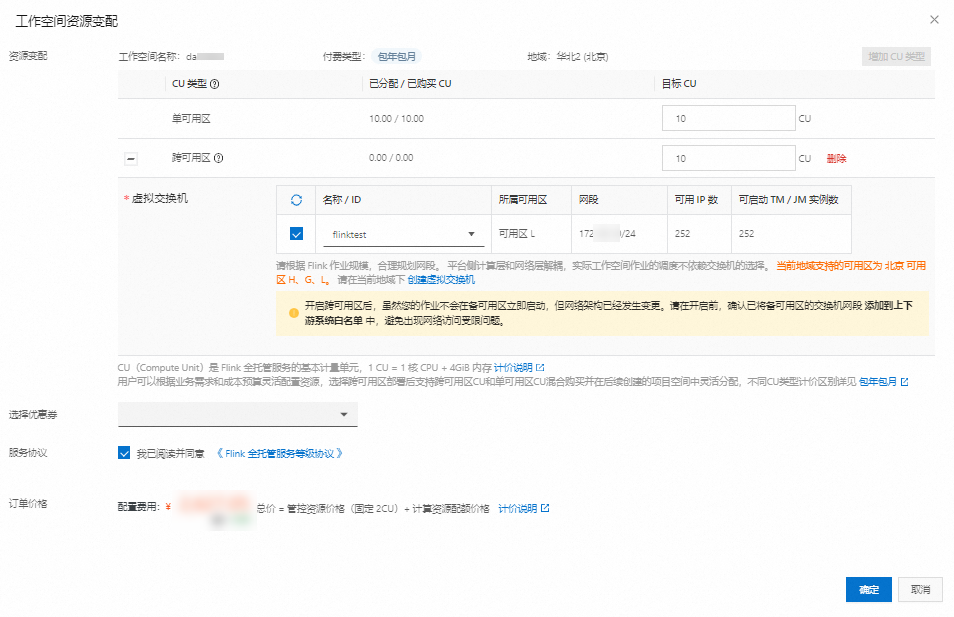Viewport: 954px width, 617px height.
Task: Click the 名称 / ID column header
Action: point(341,200)
